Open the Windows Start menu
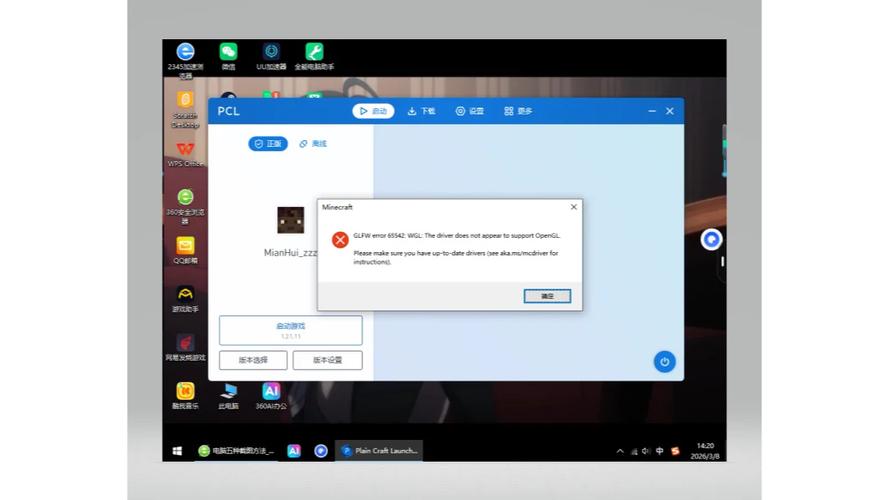Screen dimensions: 889x500 [x=177, y=451]
